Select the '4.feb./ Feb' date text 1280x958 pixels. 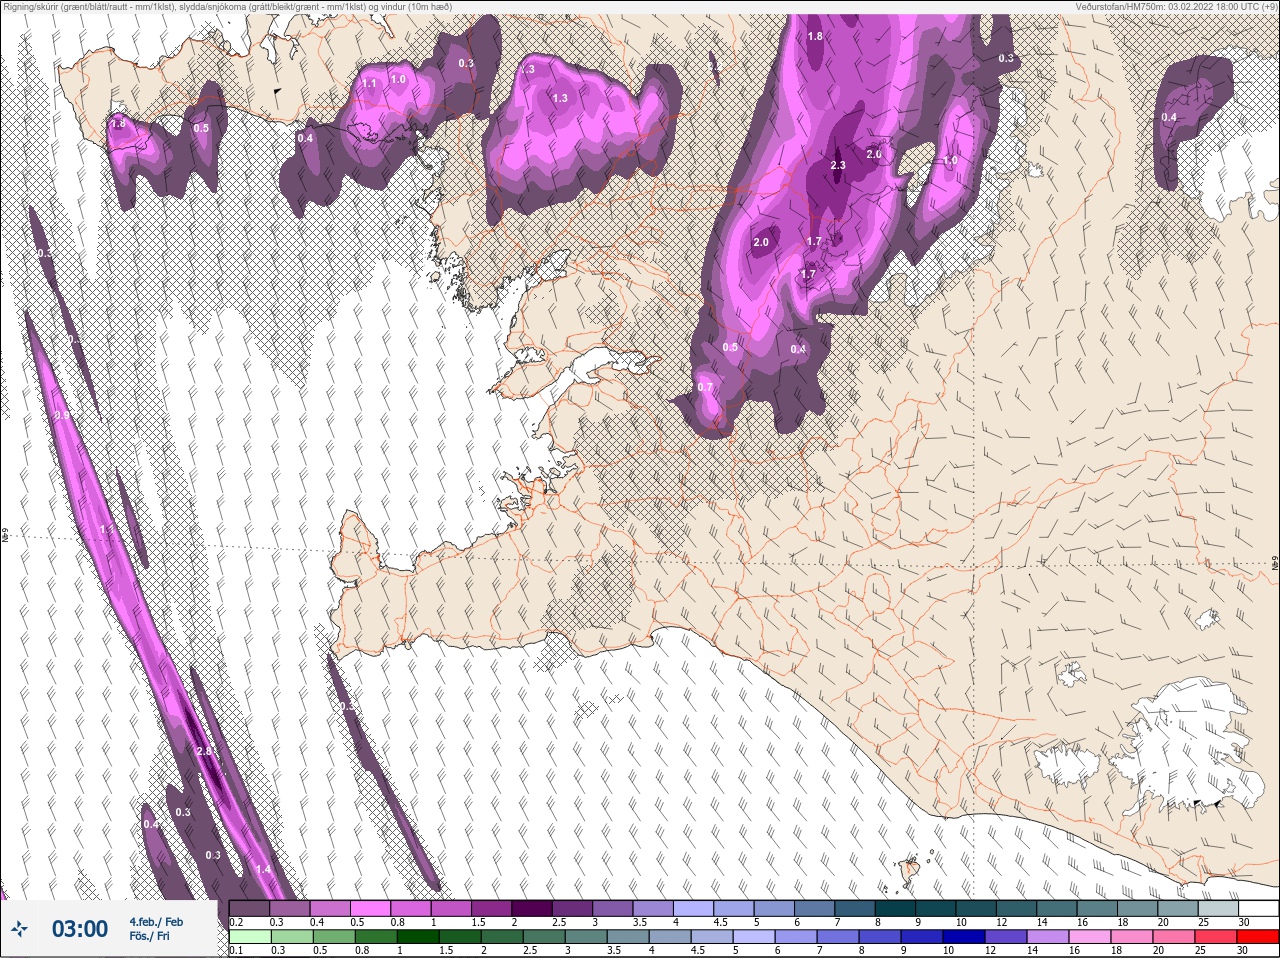pyautogui.click(x=155, y=921)
